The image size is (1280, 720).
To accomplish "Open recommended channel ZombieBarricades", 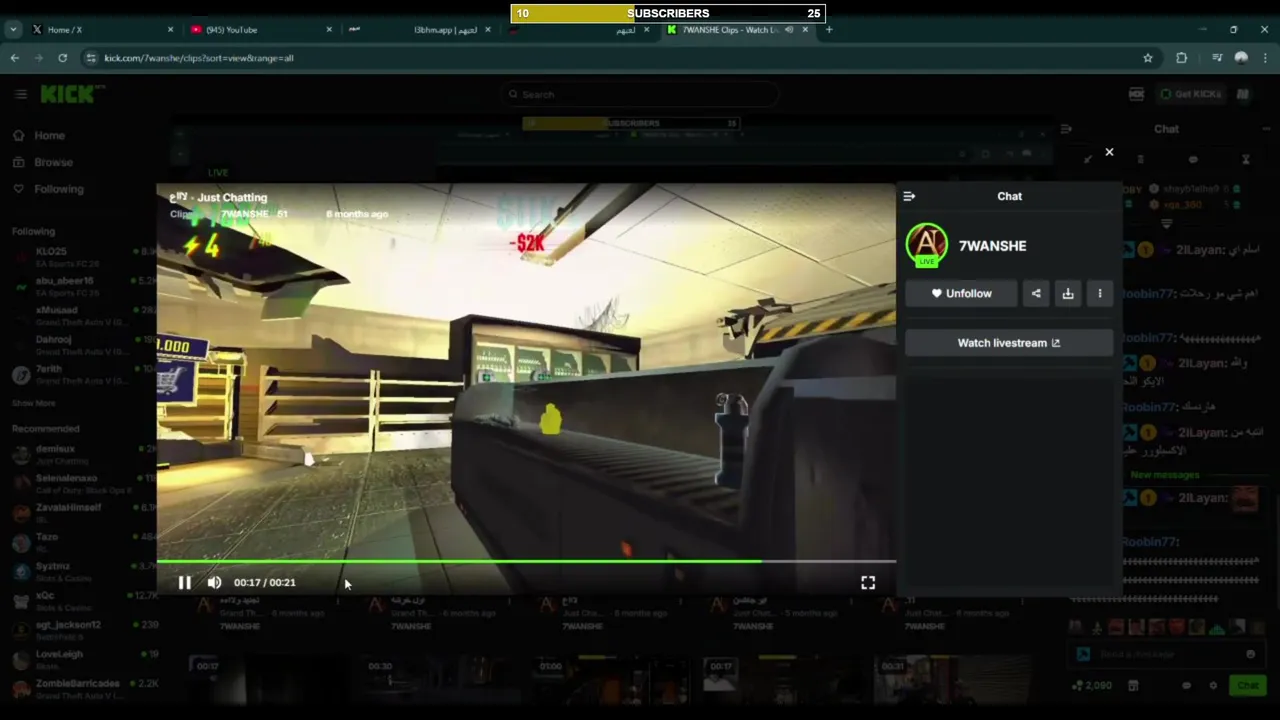I will (82, 688).
